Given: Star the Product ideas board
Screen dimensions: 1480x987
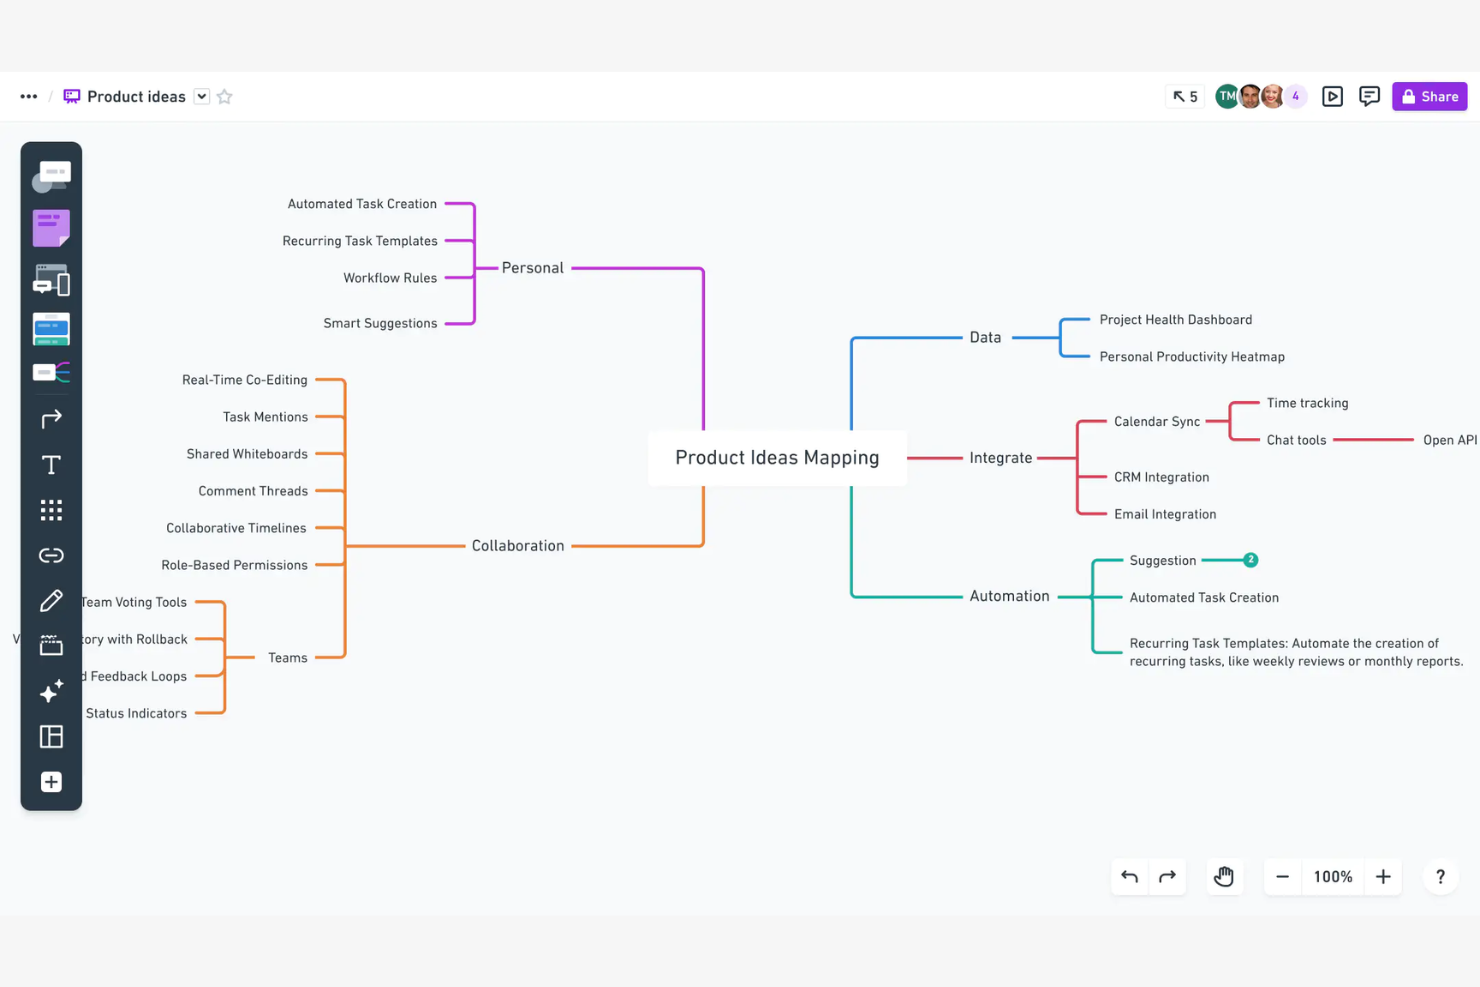Looking at the screenshot, I should (x=224, y=96).
